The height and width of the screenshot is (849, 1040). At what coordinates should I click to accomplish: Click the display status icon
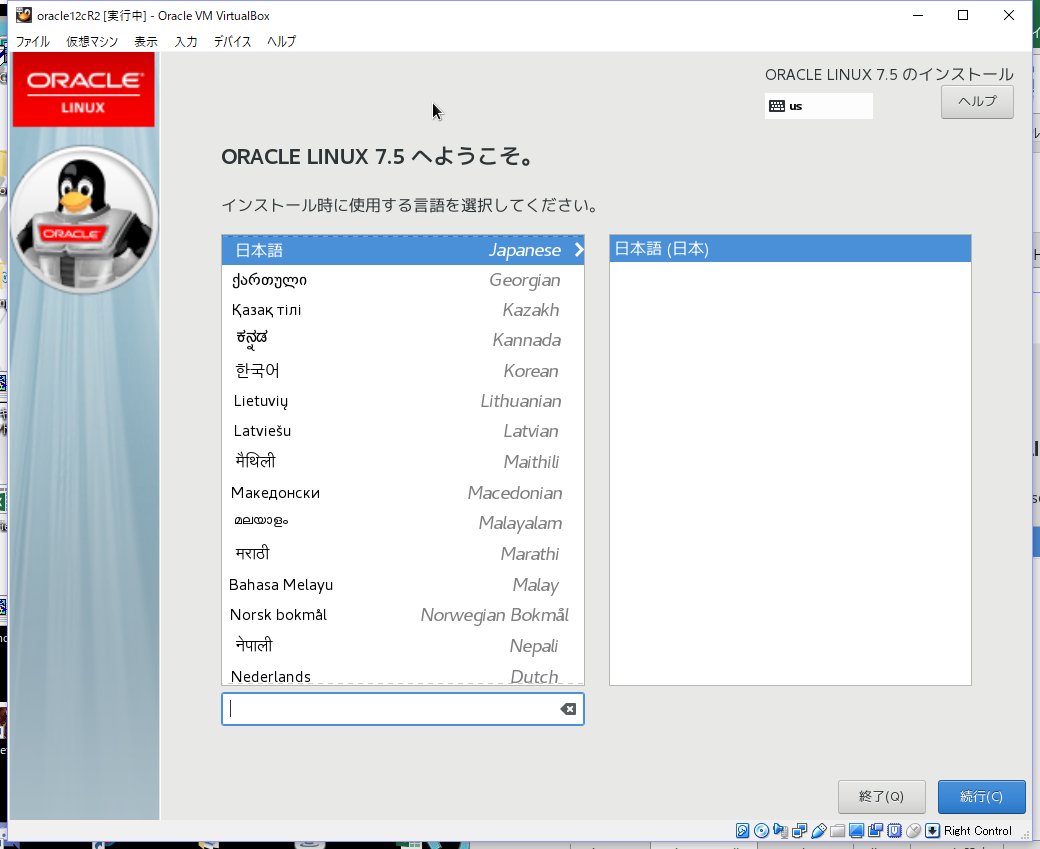click(857, 831)
